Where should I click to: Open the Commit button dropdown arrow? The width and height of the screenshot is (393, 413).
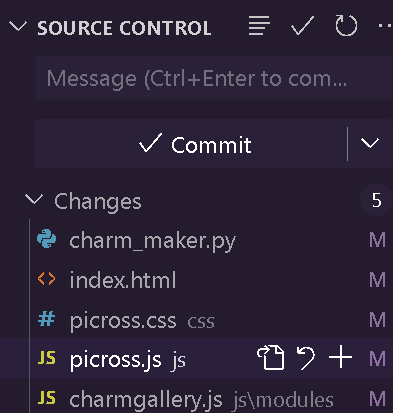370,144
